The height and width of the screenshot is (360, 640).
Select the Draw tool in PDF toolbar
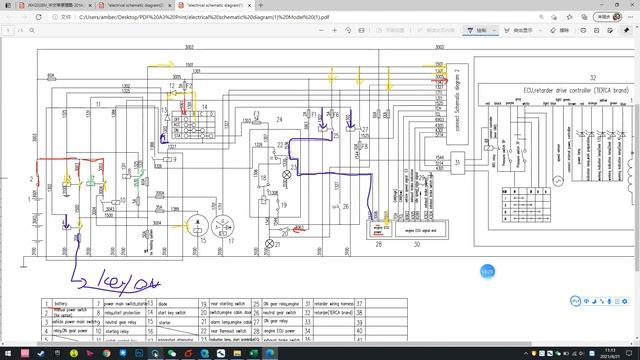pos(477,30)
